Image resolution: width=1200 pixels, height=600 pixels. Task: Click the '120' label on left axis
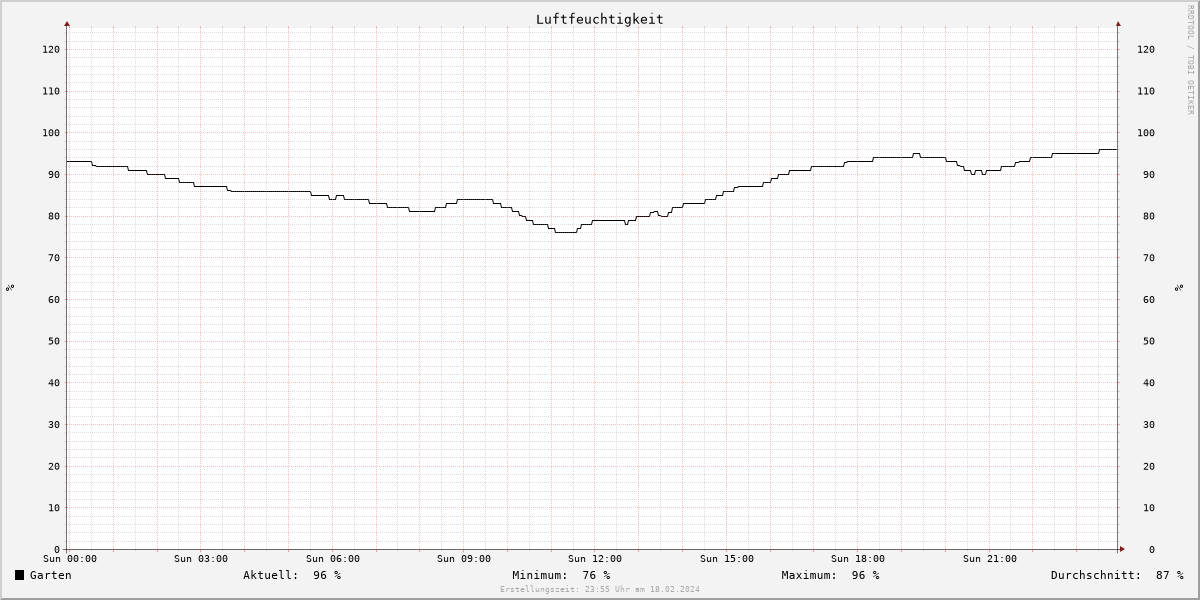click(x=51, y=49)
